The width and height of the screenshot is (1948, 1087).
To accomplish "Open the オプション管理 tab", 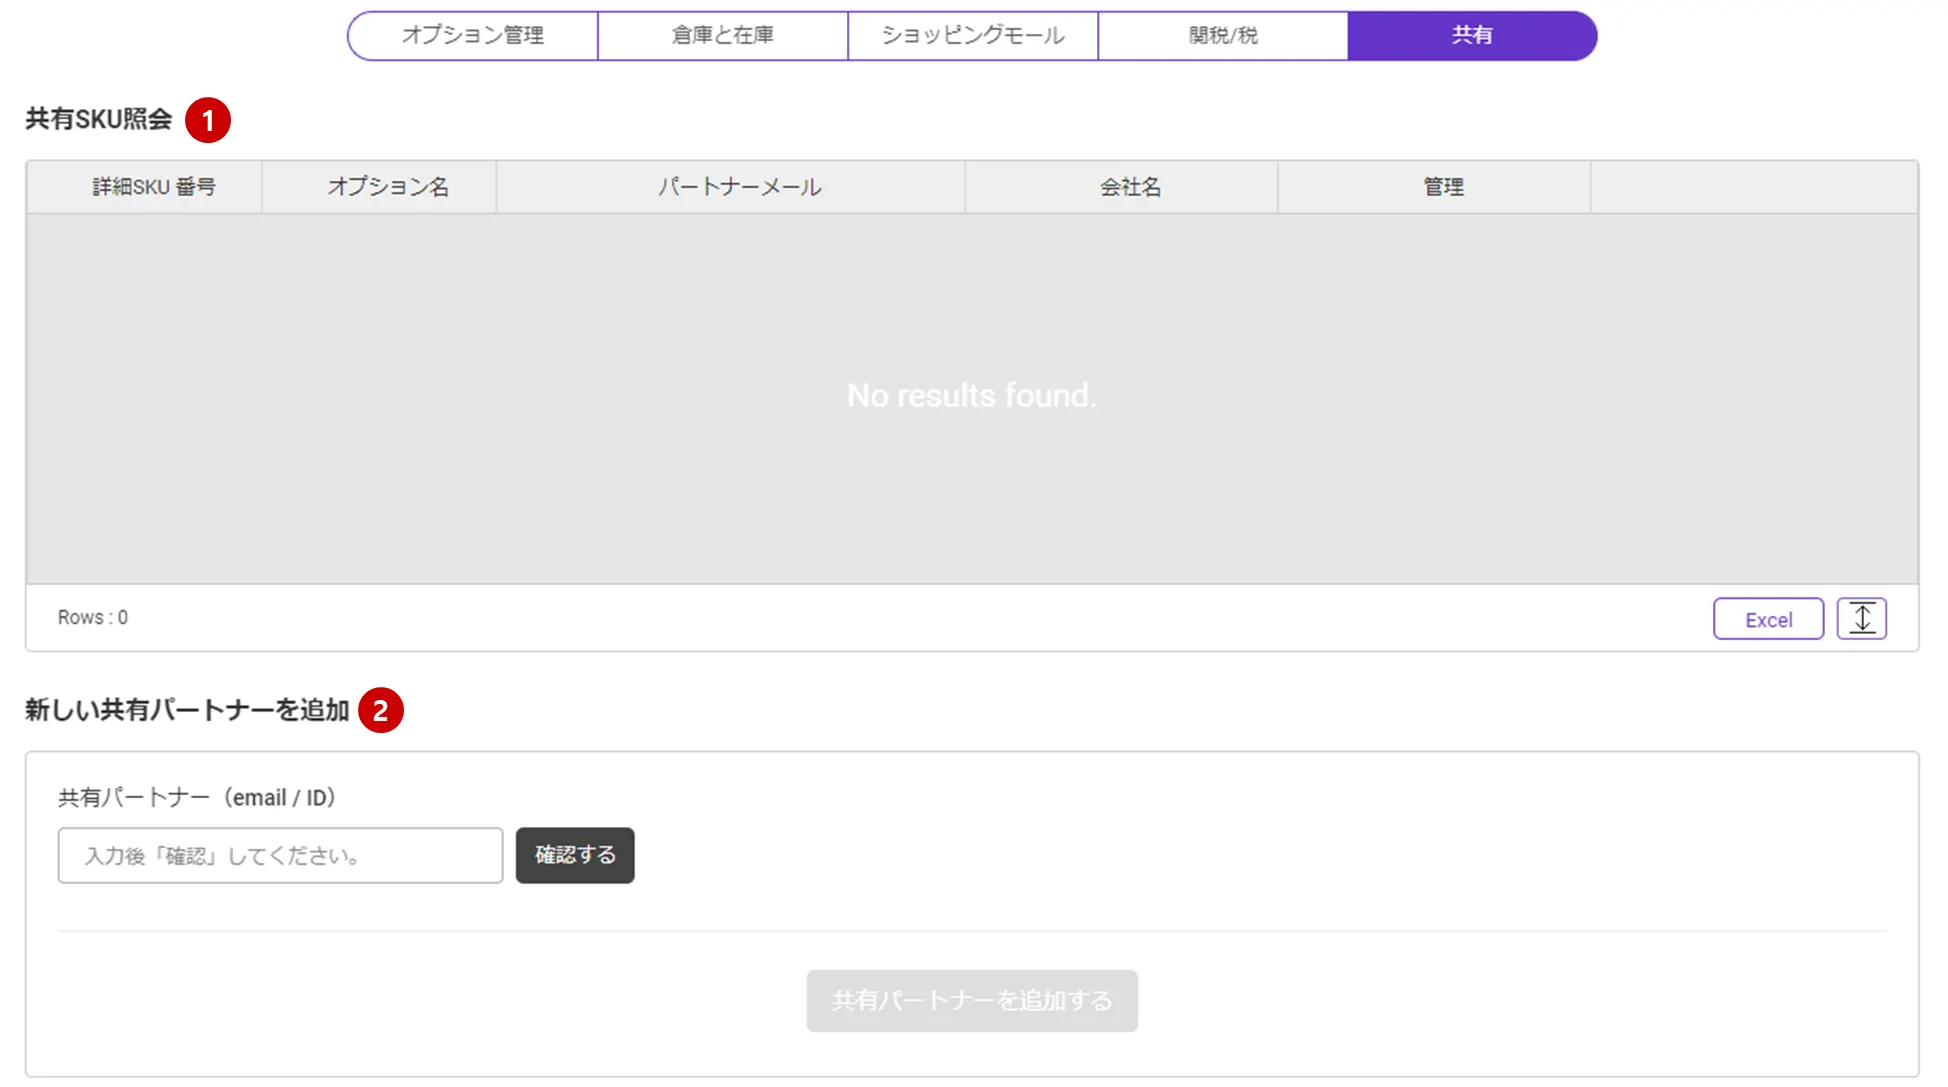I will (473, 35).
